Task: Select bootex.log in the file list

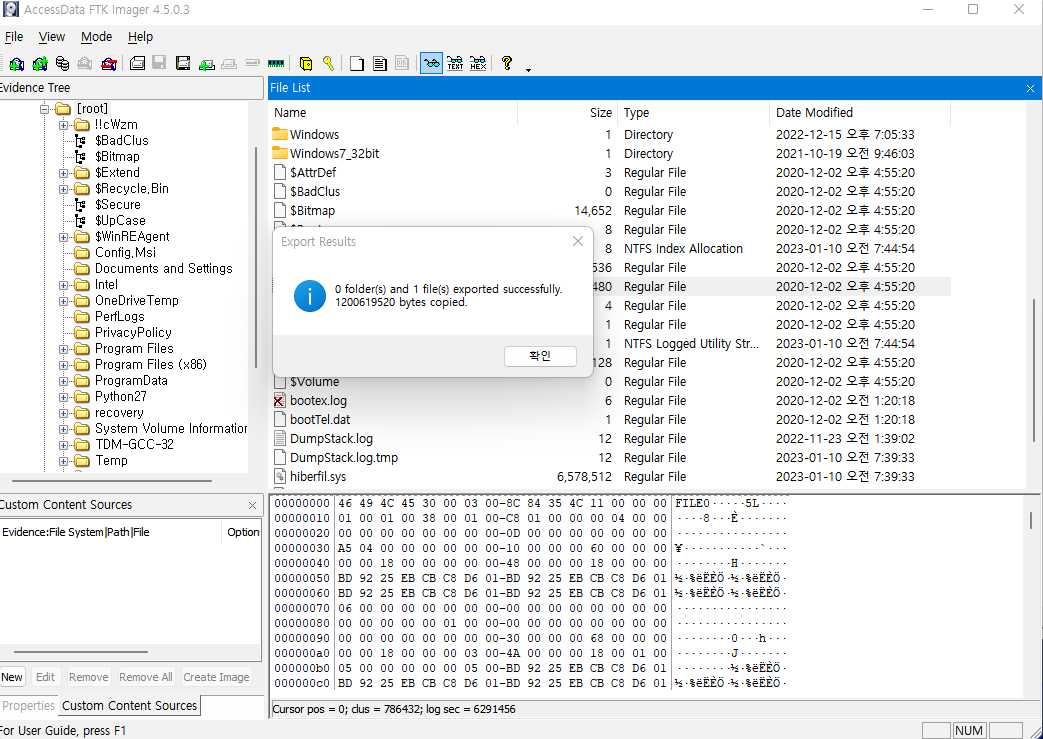Action: [319, 401]
